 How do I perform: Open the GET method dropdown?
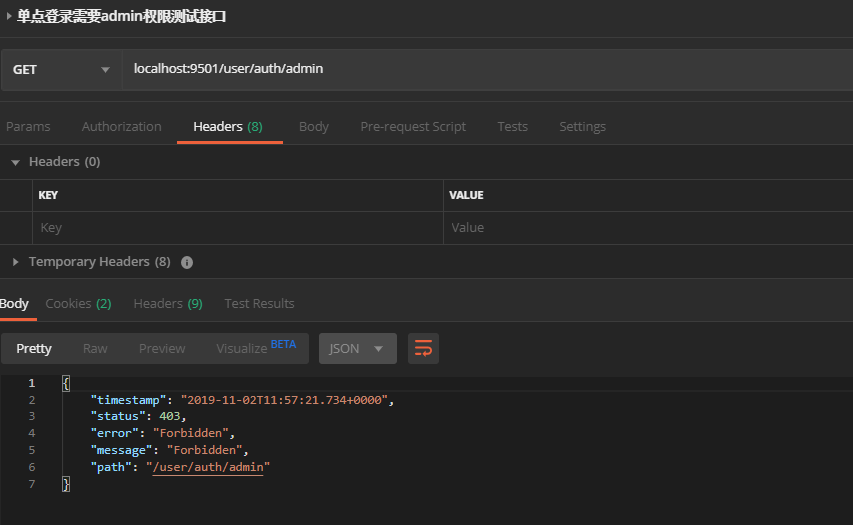tap(61, 70)
